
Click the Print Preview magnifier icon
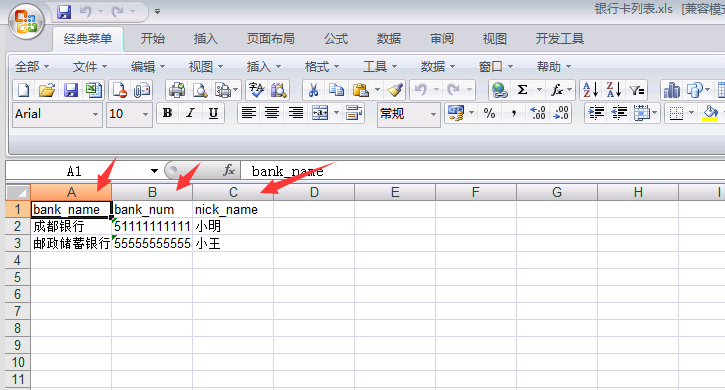pyautogui.click(x=200, y=90)
